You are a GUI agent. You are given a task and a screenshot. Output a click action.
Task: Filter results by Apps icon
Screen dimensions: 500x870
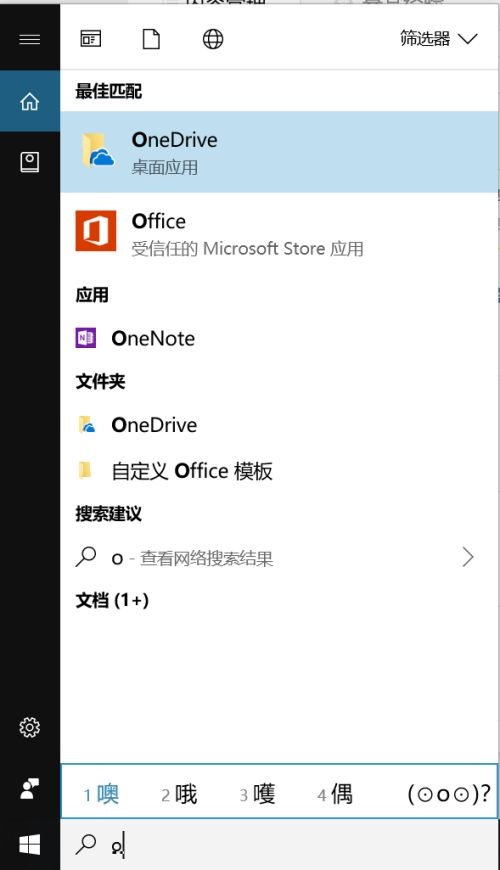click(x=90, y=39)
